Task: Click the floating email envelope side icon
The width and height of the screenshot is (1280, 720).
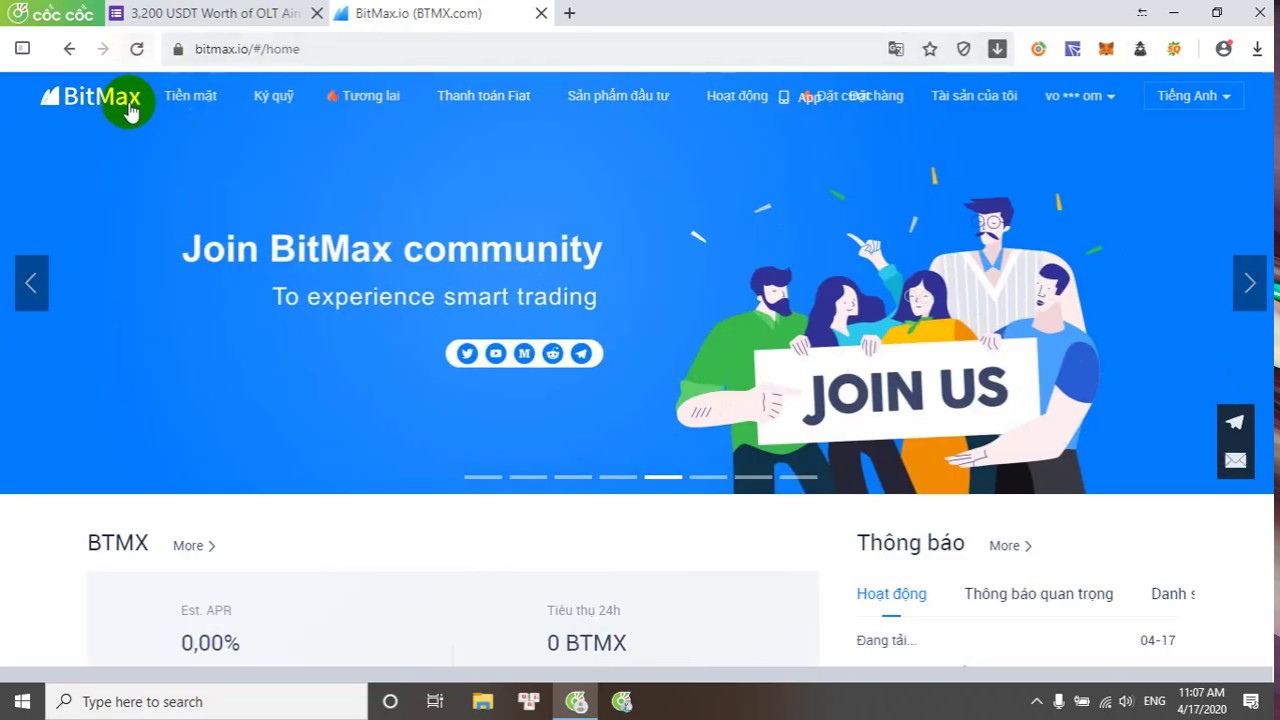Action: click(x=1235, y=460)
